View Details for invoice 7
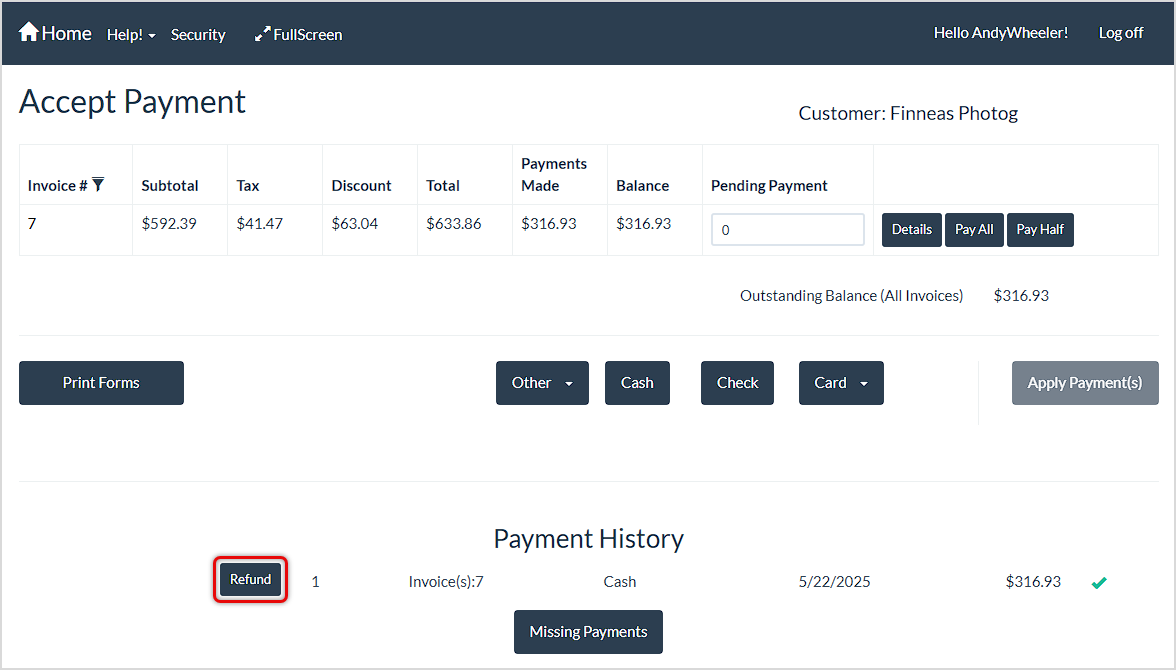Image resolution: width=1176 pixels, height=670 pixels. click(911, 229)
